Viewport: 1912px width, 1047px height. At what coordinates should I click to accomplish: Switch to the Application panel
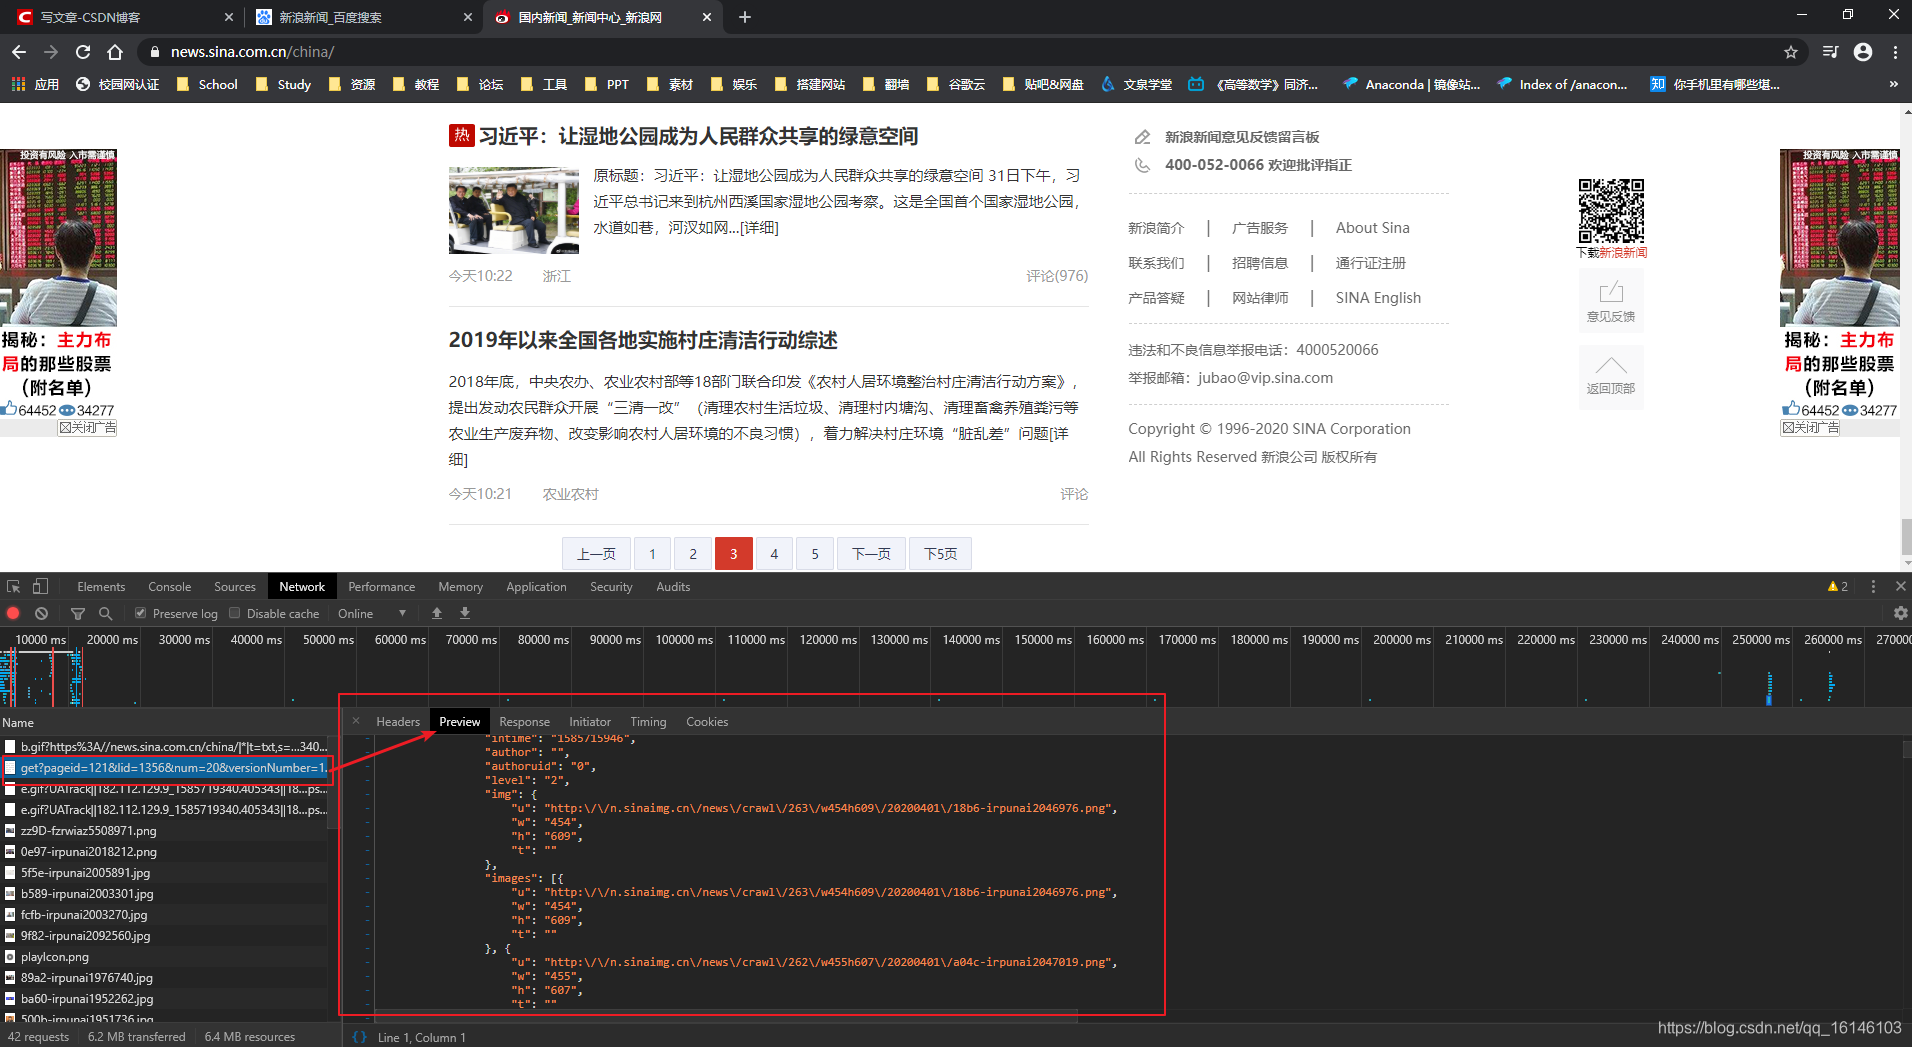point(536,587)
